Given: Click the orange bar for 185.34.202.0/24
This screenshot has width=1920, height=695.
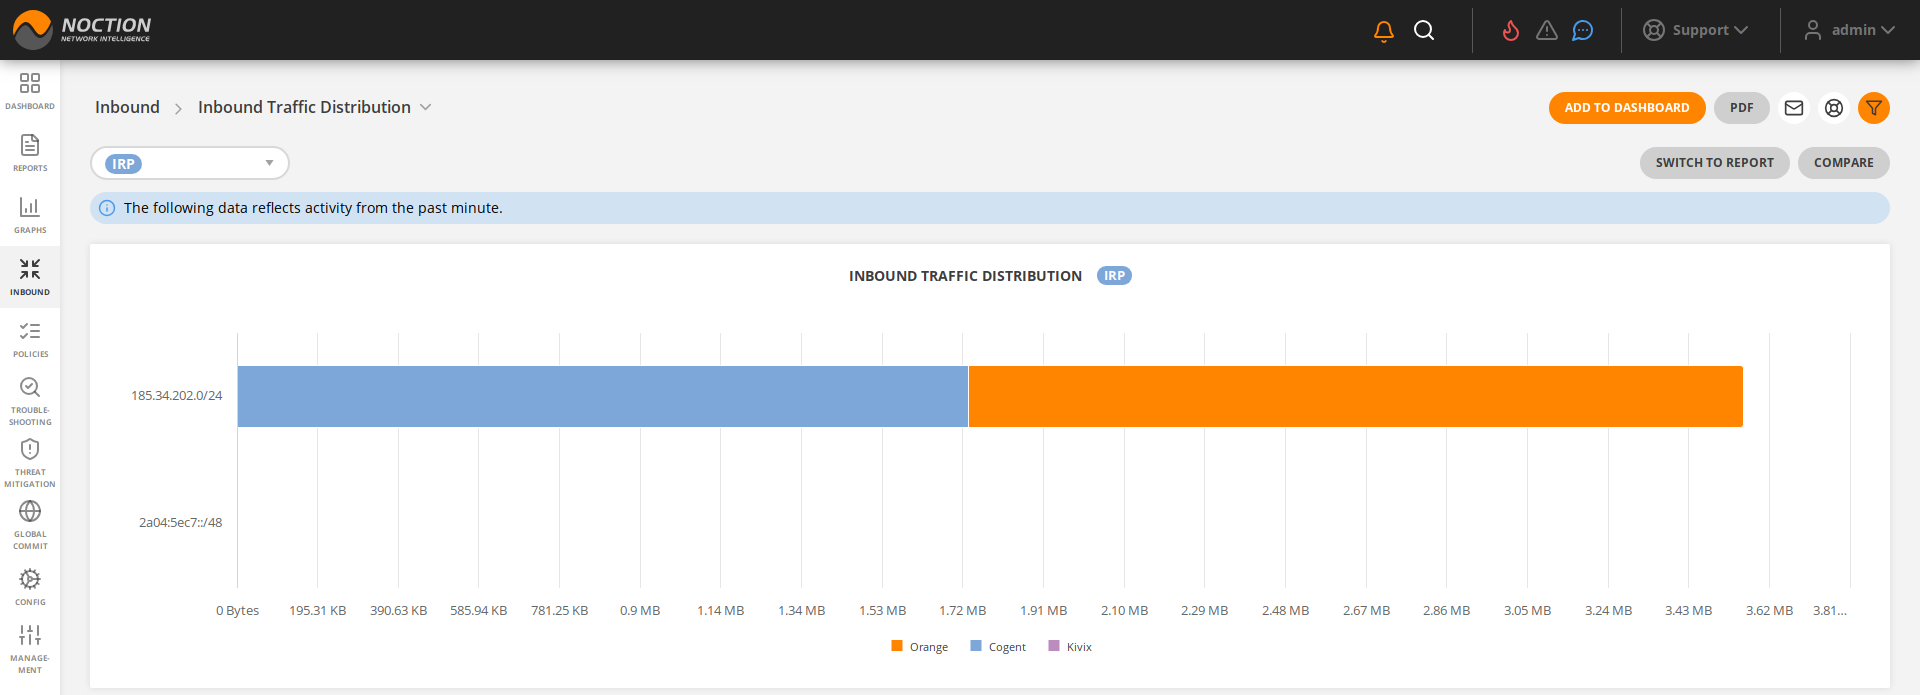Looking at the screenshot, I should coord(1355,396).
